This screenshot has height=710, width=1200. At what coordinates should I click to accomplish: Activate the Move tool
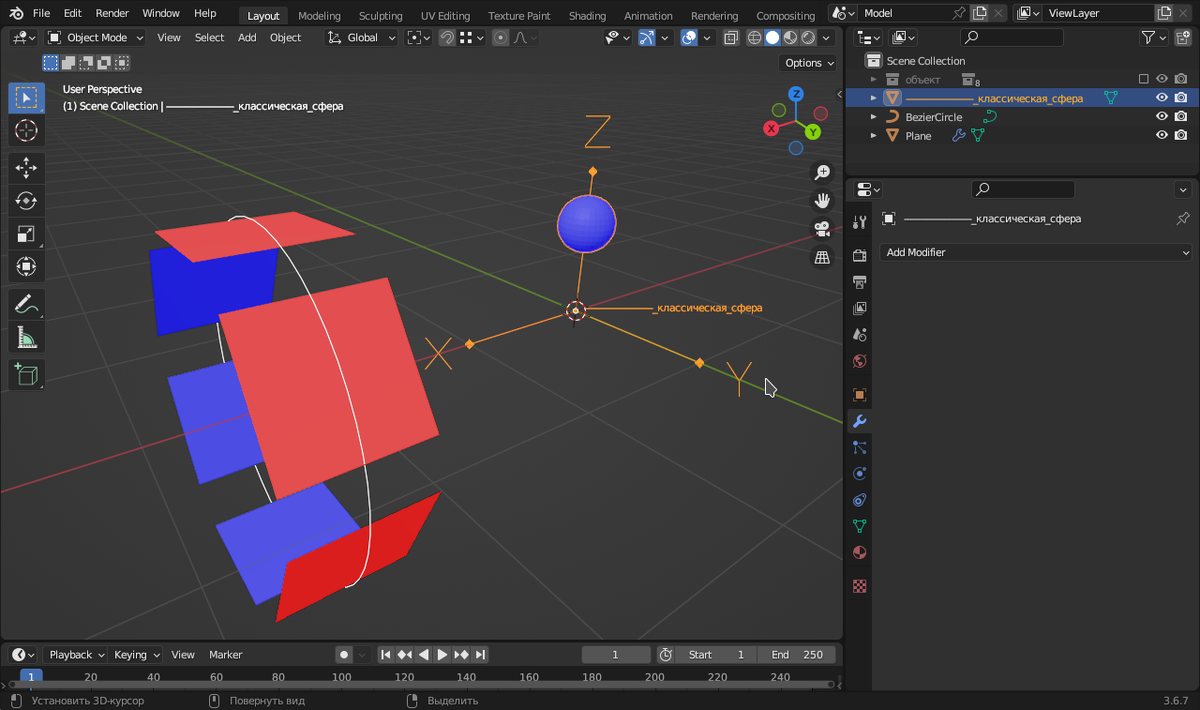[27, 168]
